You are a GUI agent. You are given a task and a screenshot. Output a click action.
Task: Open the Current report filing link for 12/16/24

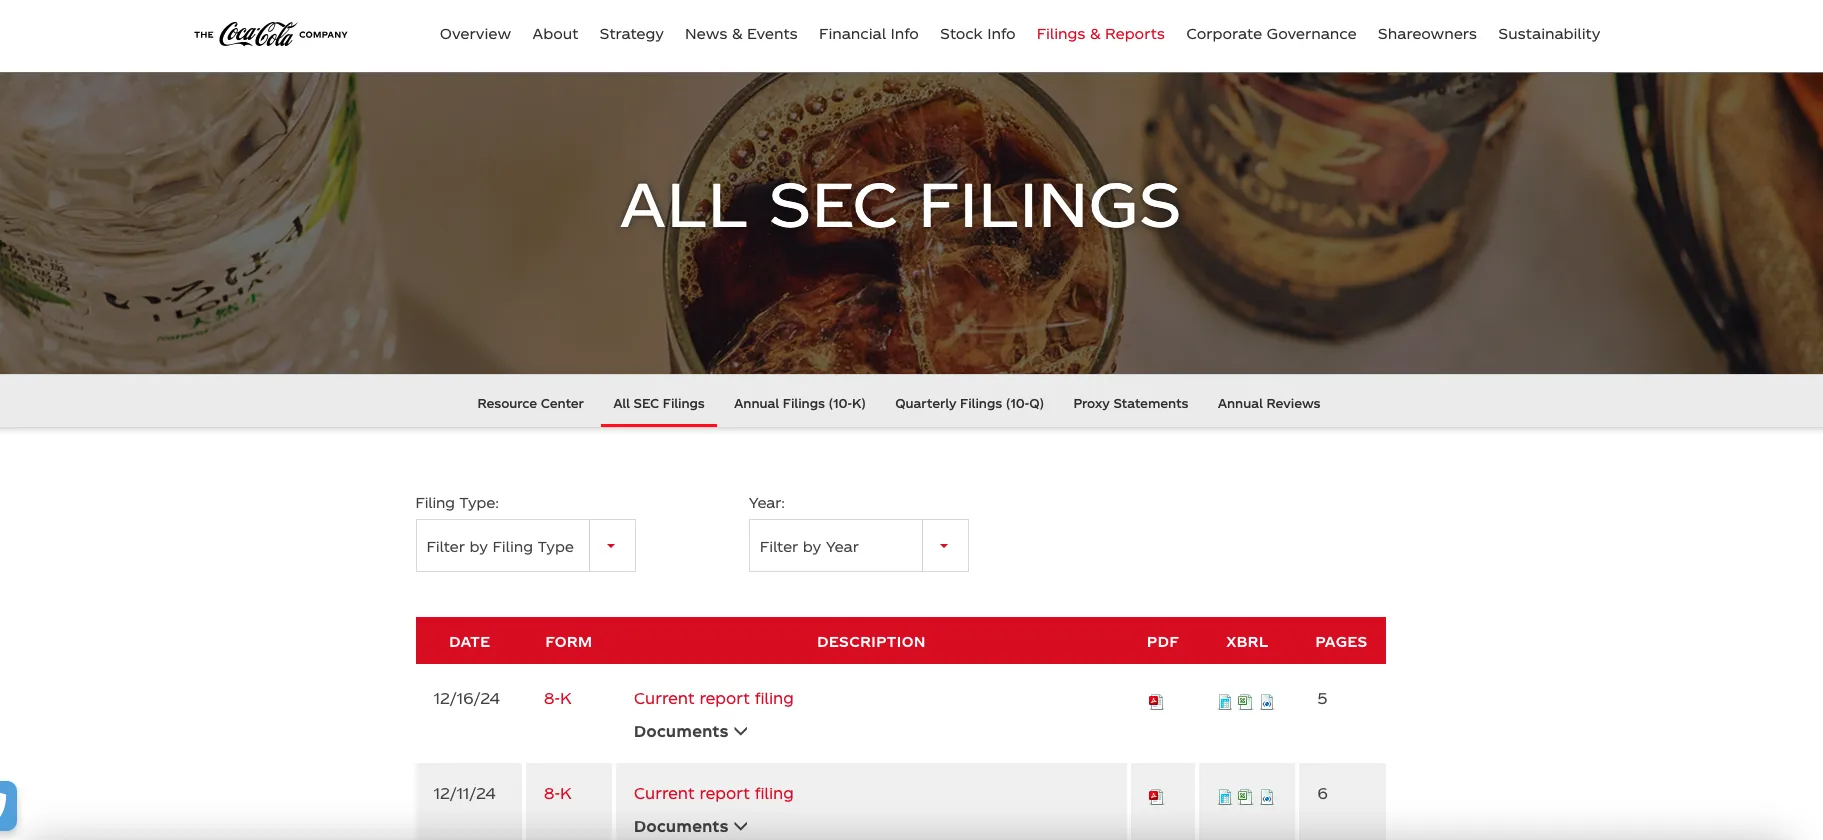pos(713,699)
